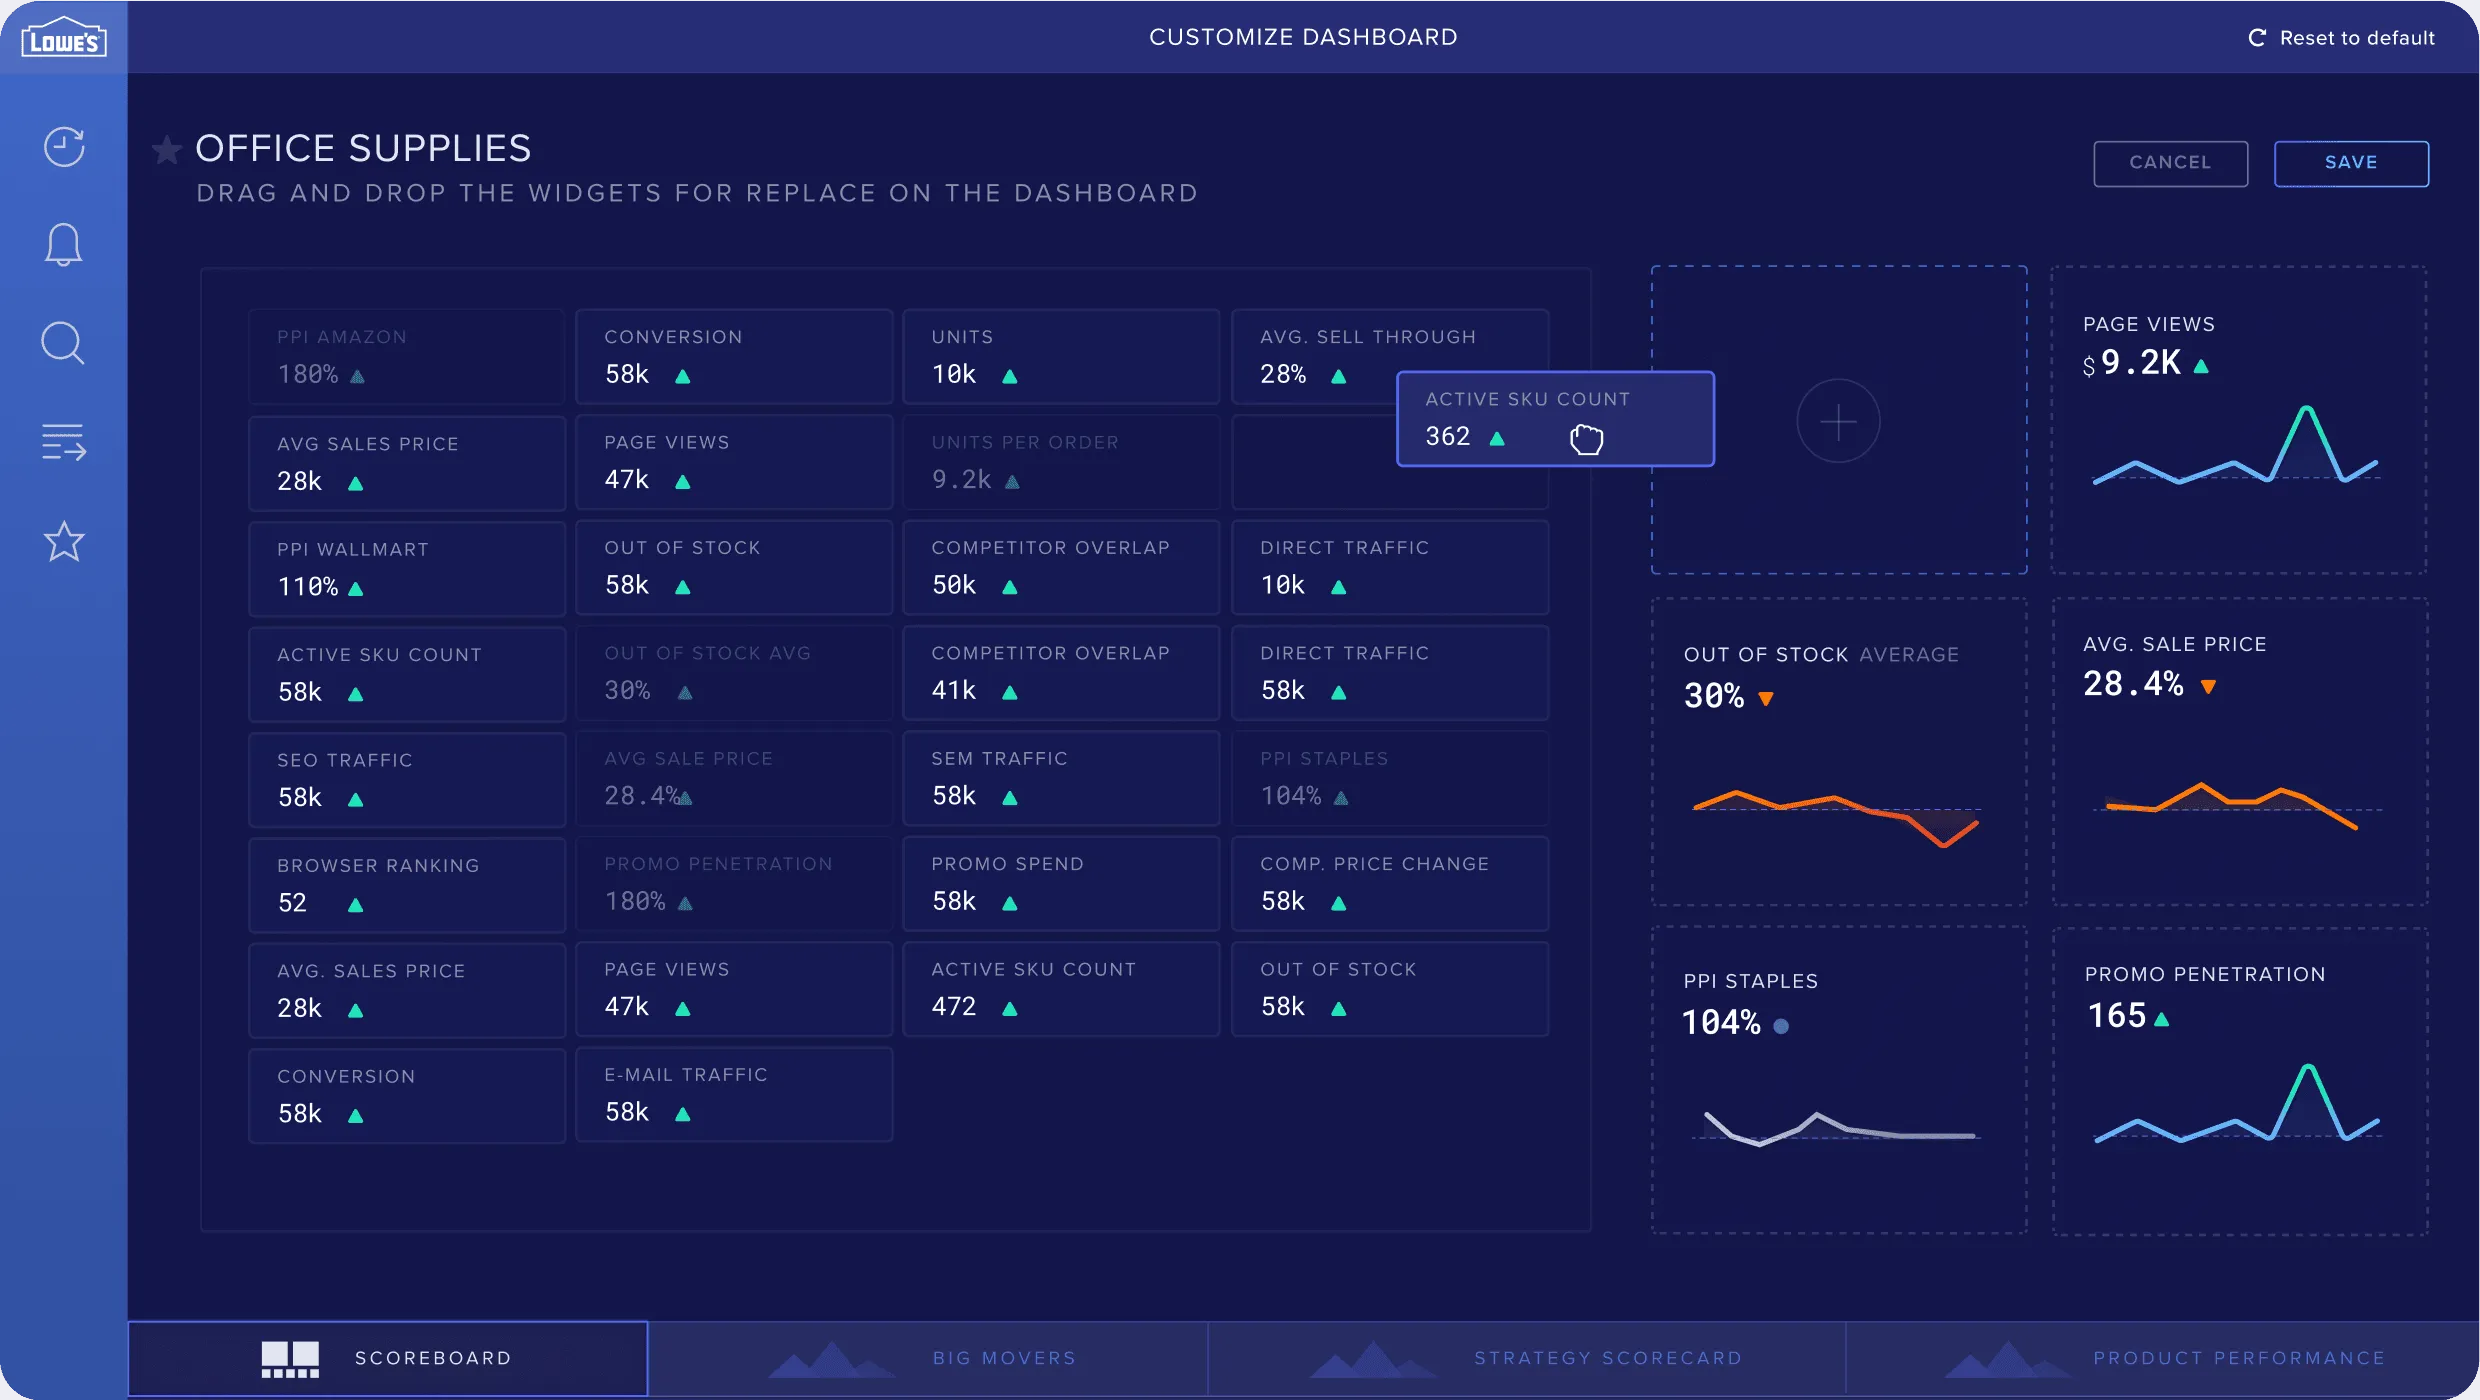The image size is (2480, 1400).
Task: Click the Lowe's logo
Action: click(x=64, y=38)
